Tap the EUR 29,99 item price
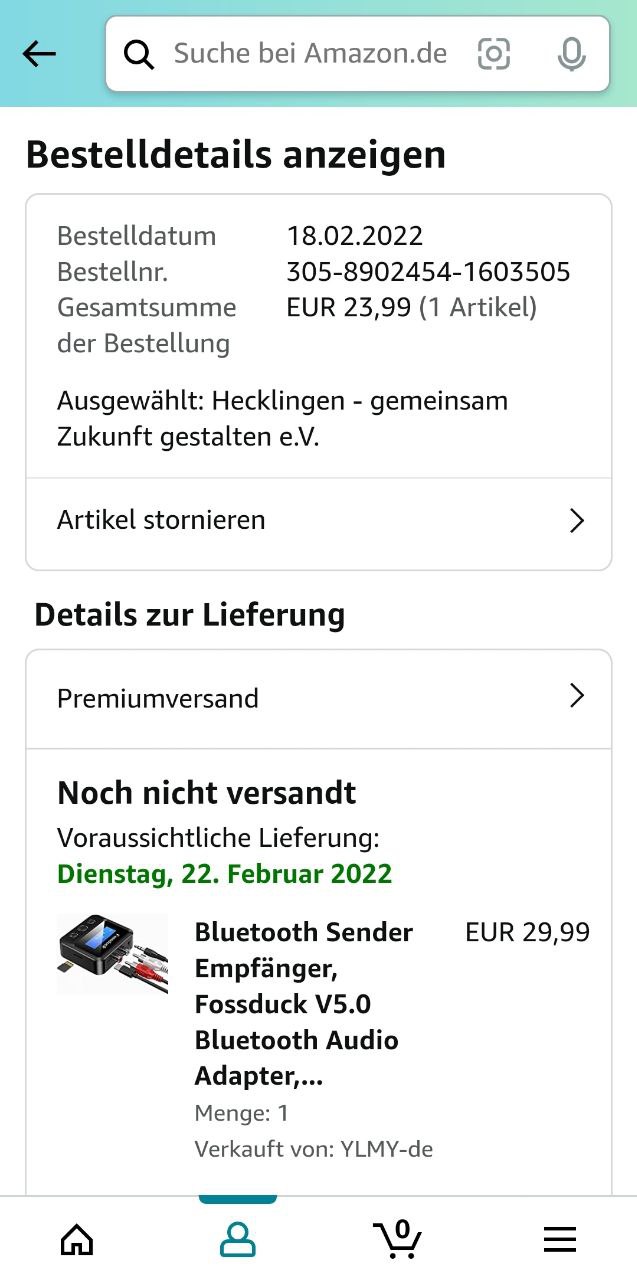Image resolution: width=637 pixels, height=1280 pixels. [527, 933]
